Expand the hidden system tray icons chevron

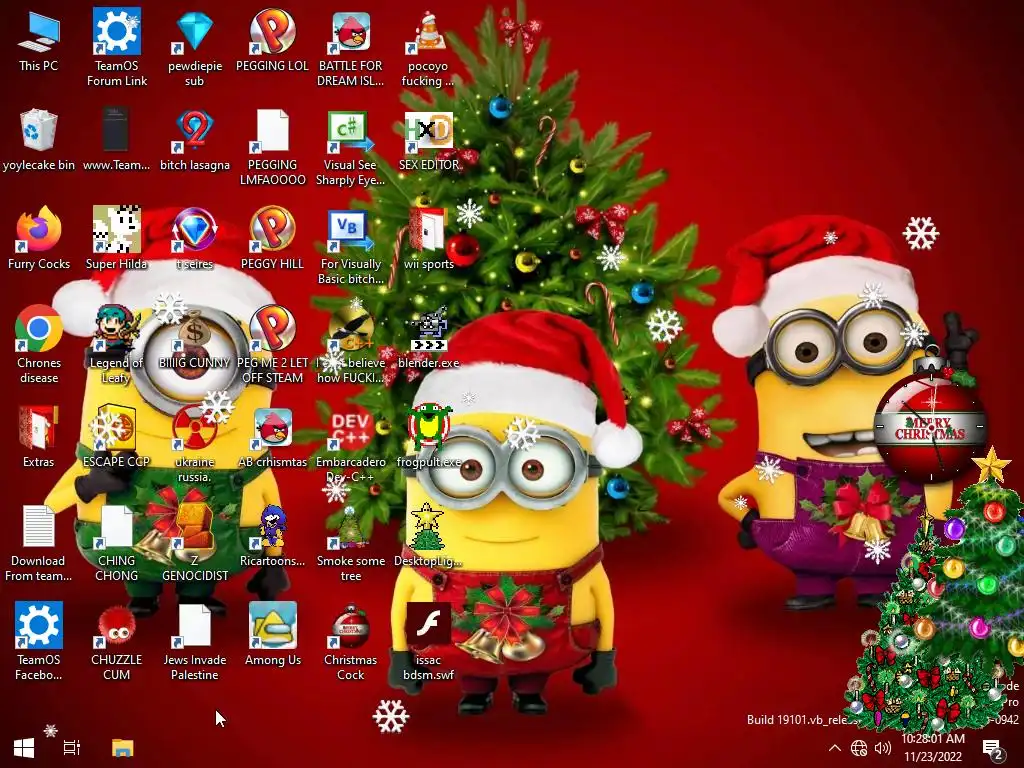coord(835,748)
